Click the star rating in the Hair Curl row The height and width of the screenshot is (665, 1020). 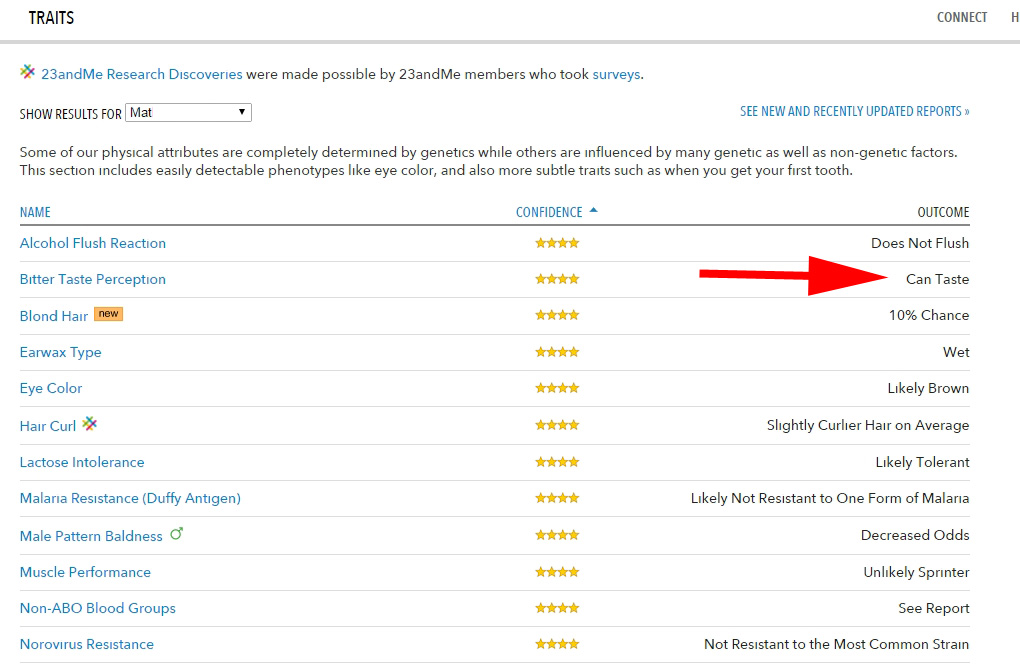(557, 425)
